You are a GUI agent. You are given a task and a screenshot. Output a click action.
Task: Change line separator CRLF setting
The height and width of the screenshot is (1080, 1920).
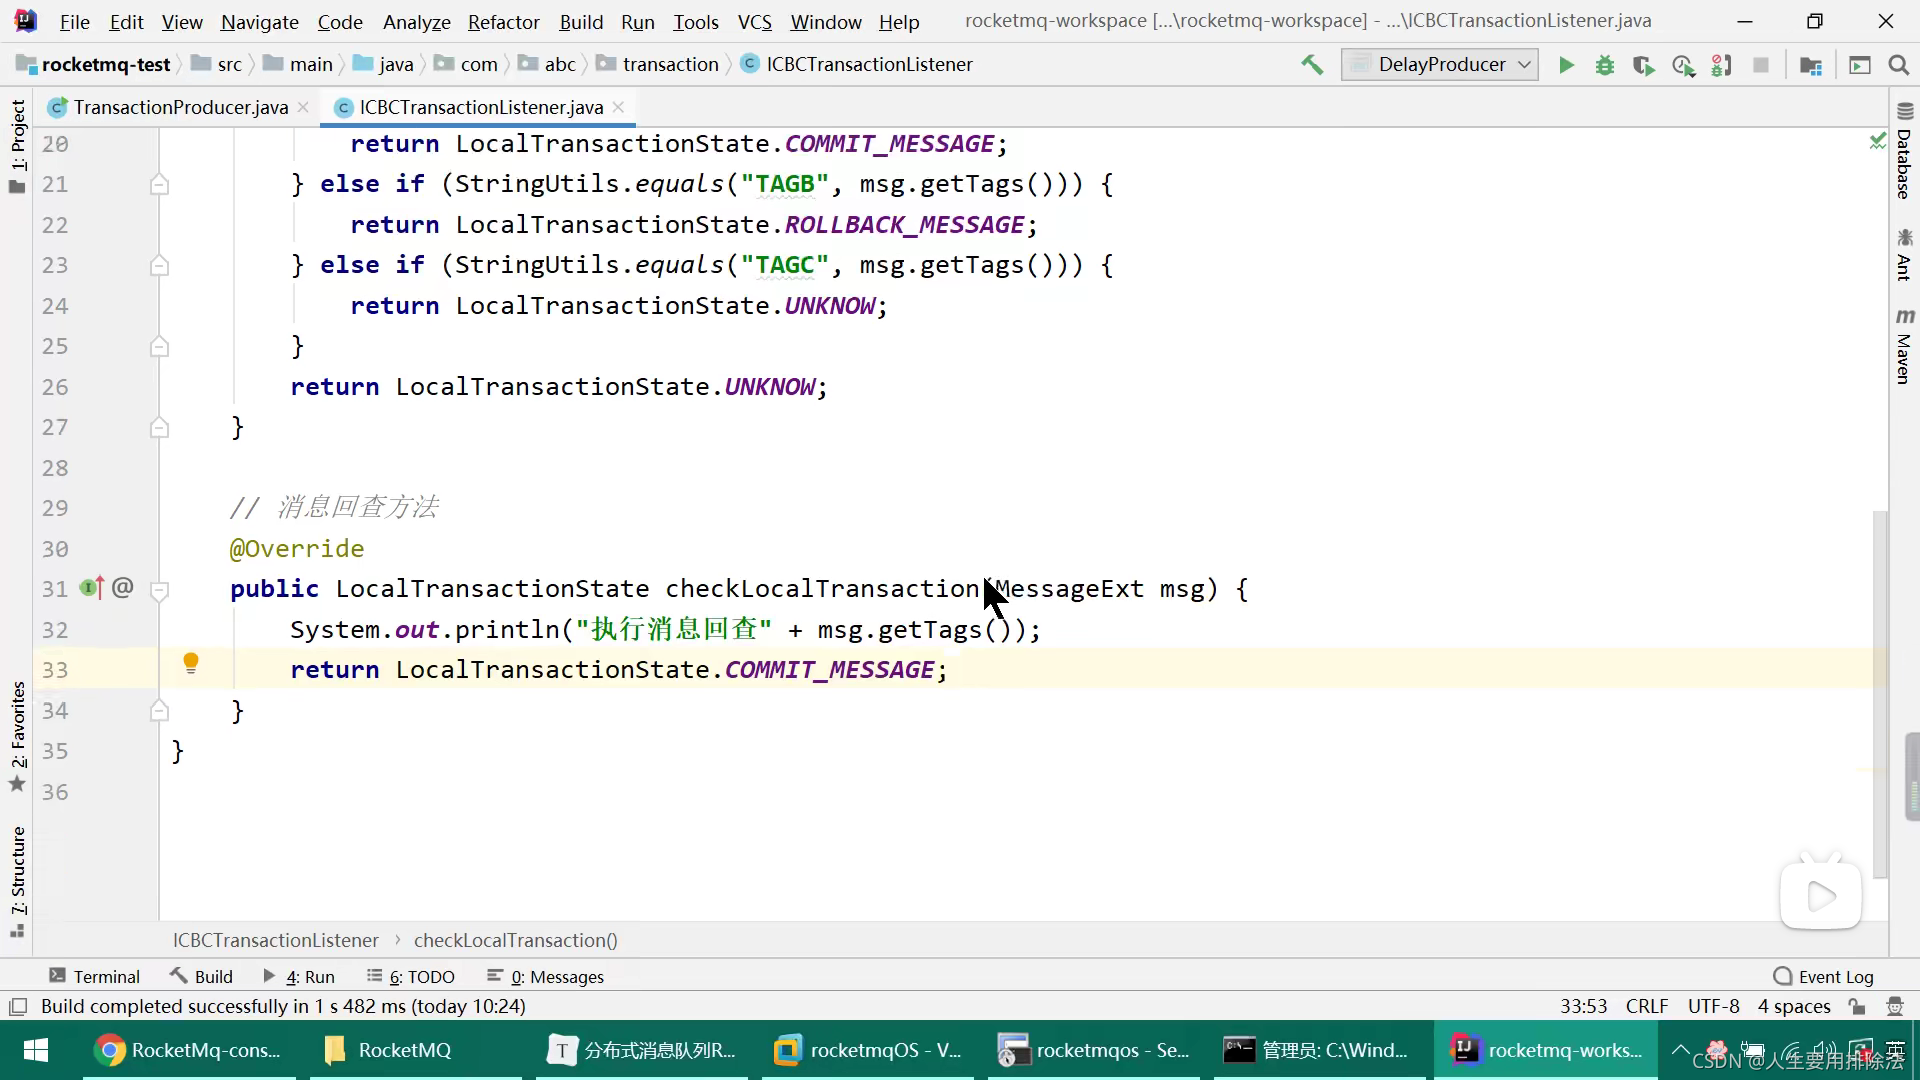tap(1647, 1007)
